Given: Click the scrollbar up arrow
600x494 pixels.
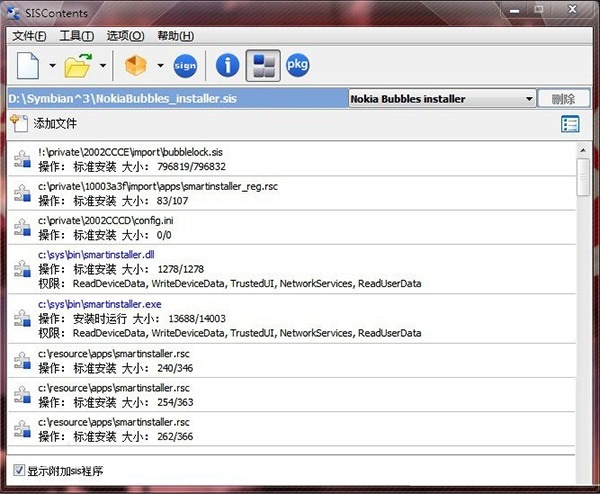Looking at the screenshot, I should 583,150.
